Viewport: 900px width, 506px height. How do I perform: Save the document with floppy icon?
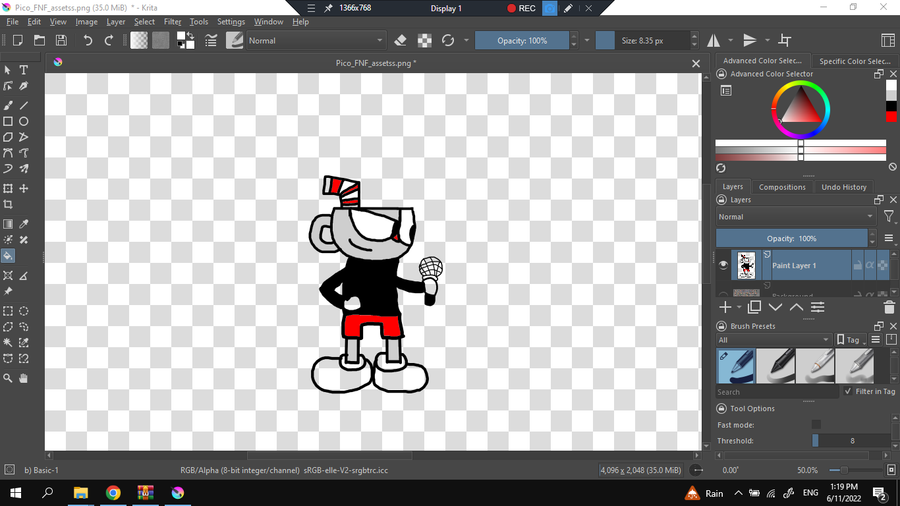coord(61,41)
